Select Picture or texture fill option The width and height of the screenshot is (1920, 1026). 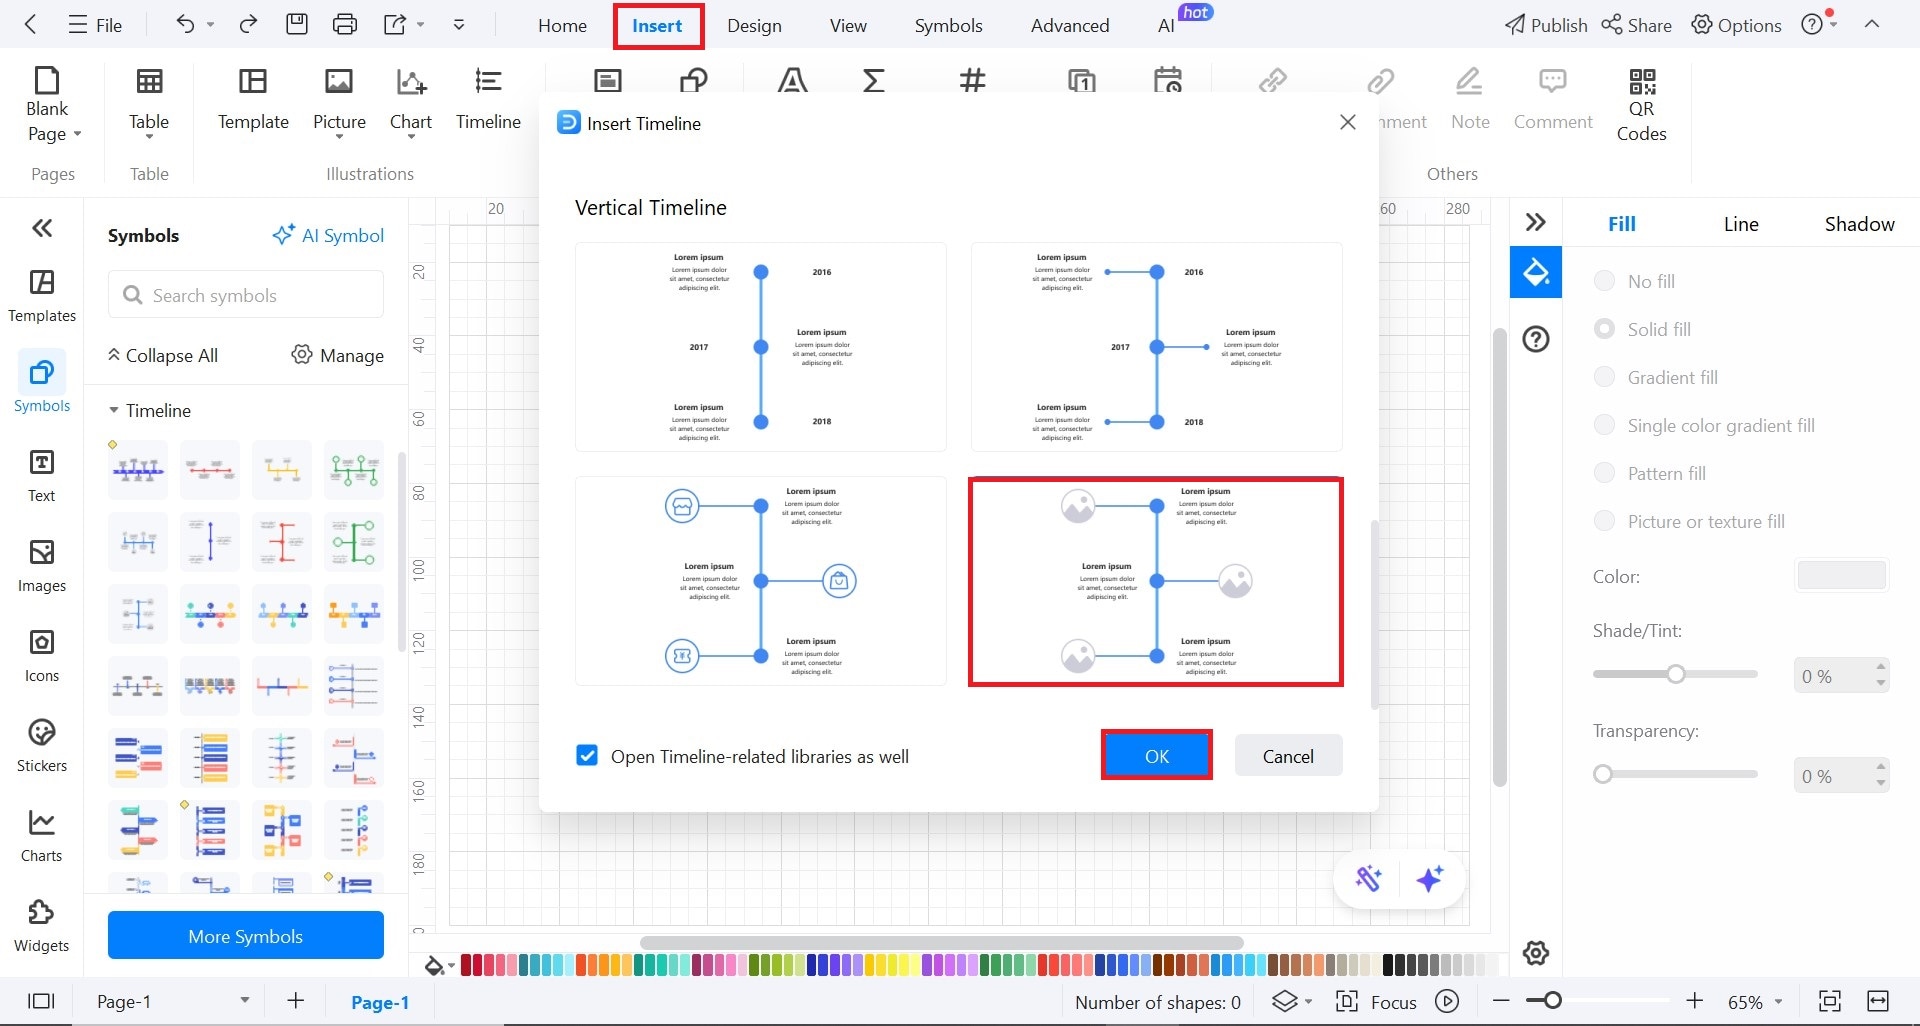click(1604, 521)
